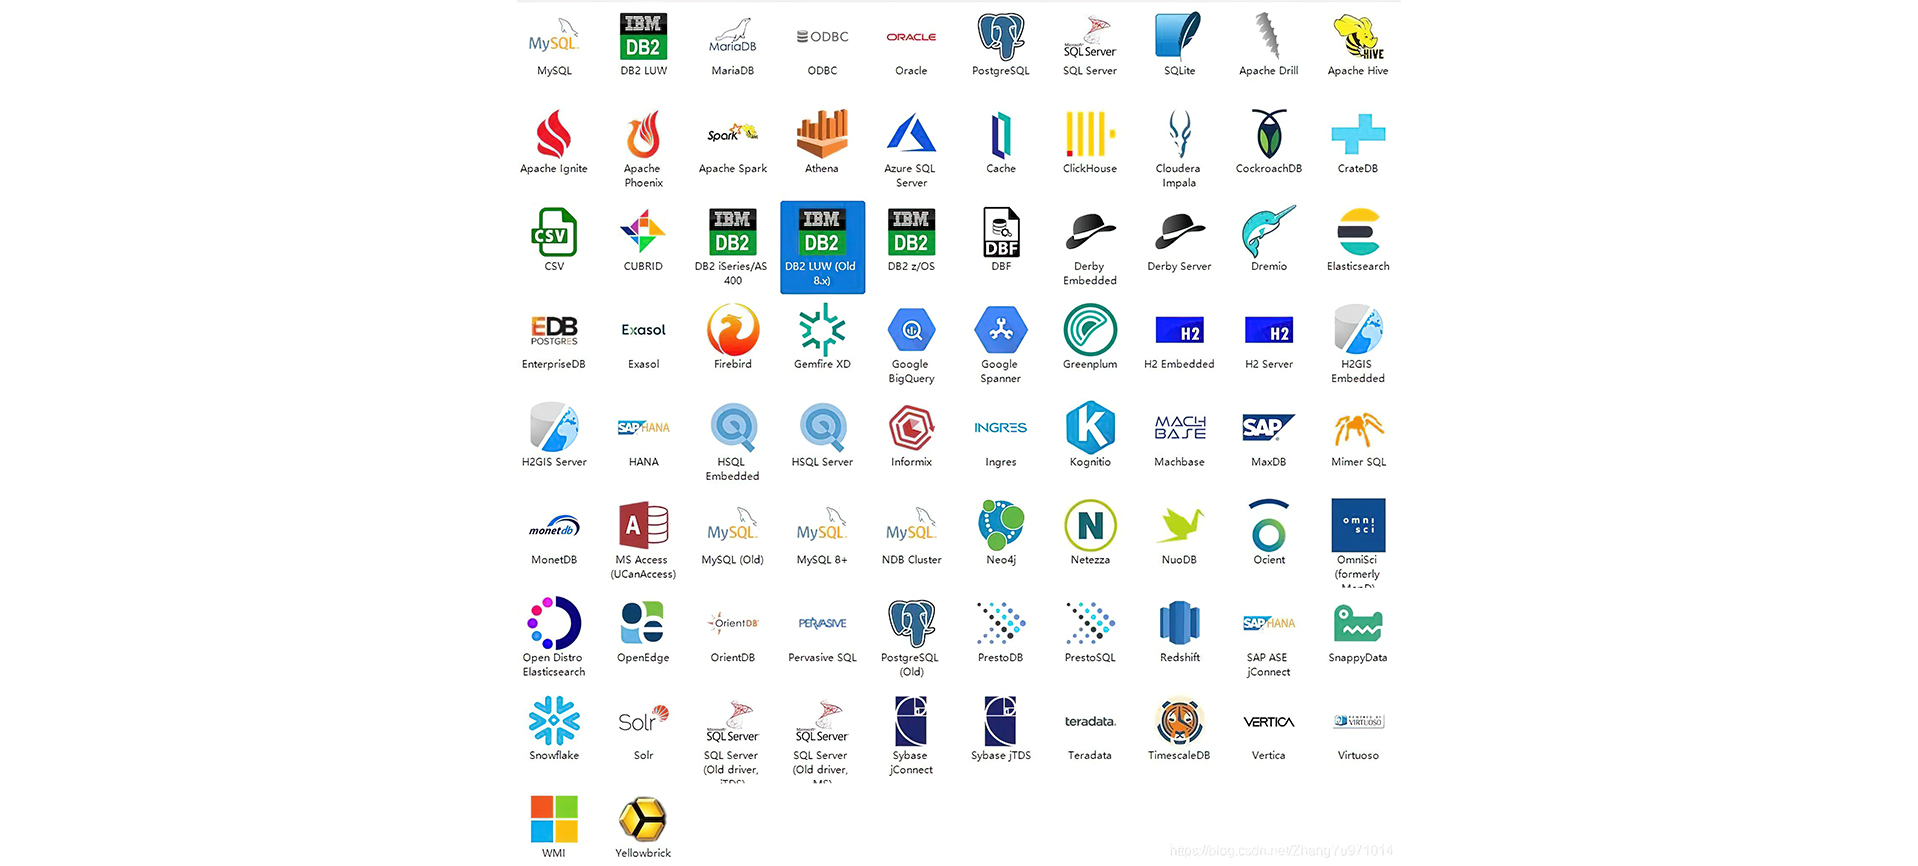The width and height of the screenshot is (1918, 866).
Task: Choose the DB2 z/OS icon
Action: (911, 233)
